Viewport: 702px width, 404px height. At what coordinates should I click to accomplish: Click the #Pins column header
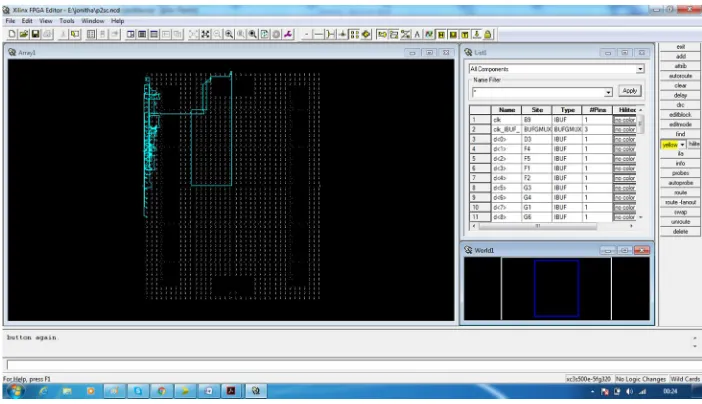click(x=598, y=110)
